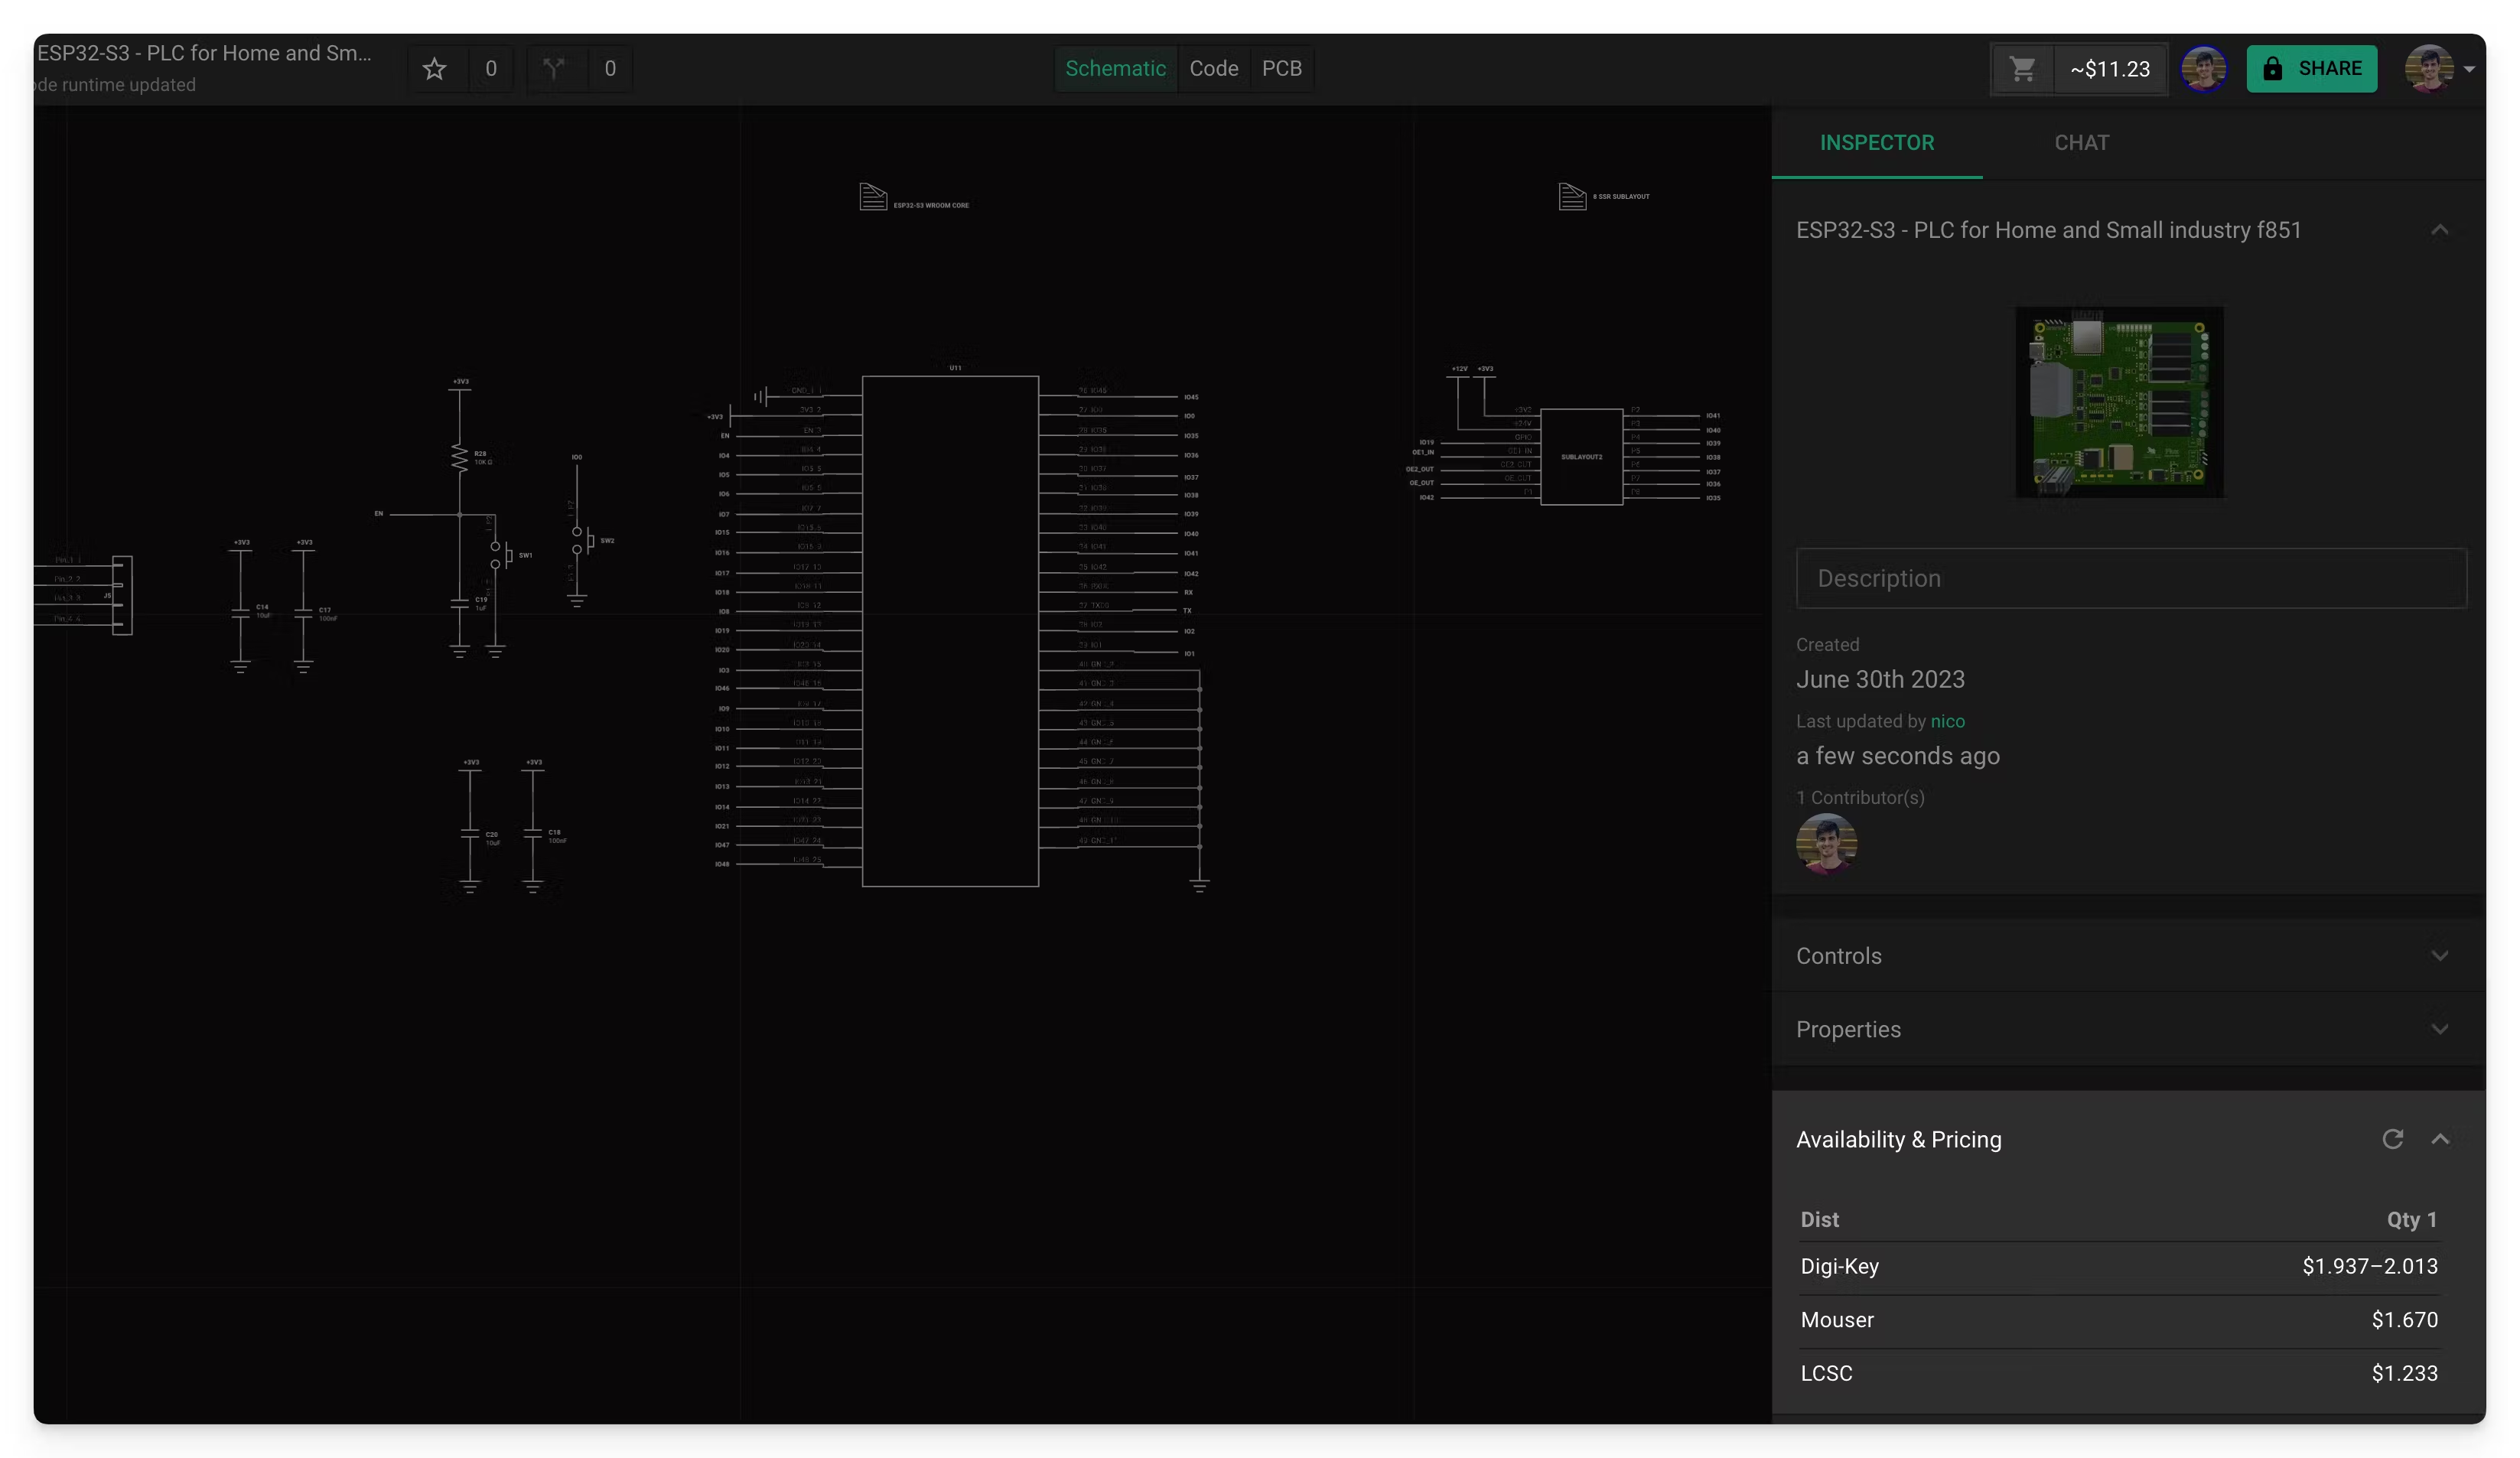The width and height of the screenshot is (2520, 1458).
Task: Collapse the project title section chevron
Action: pos(2439,230)
